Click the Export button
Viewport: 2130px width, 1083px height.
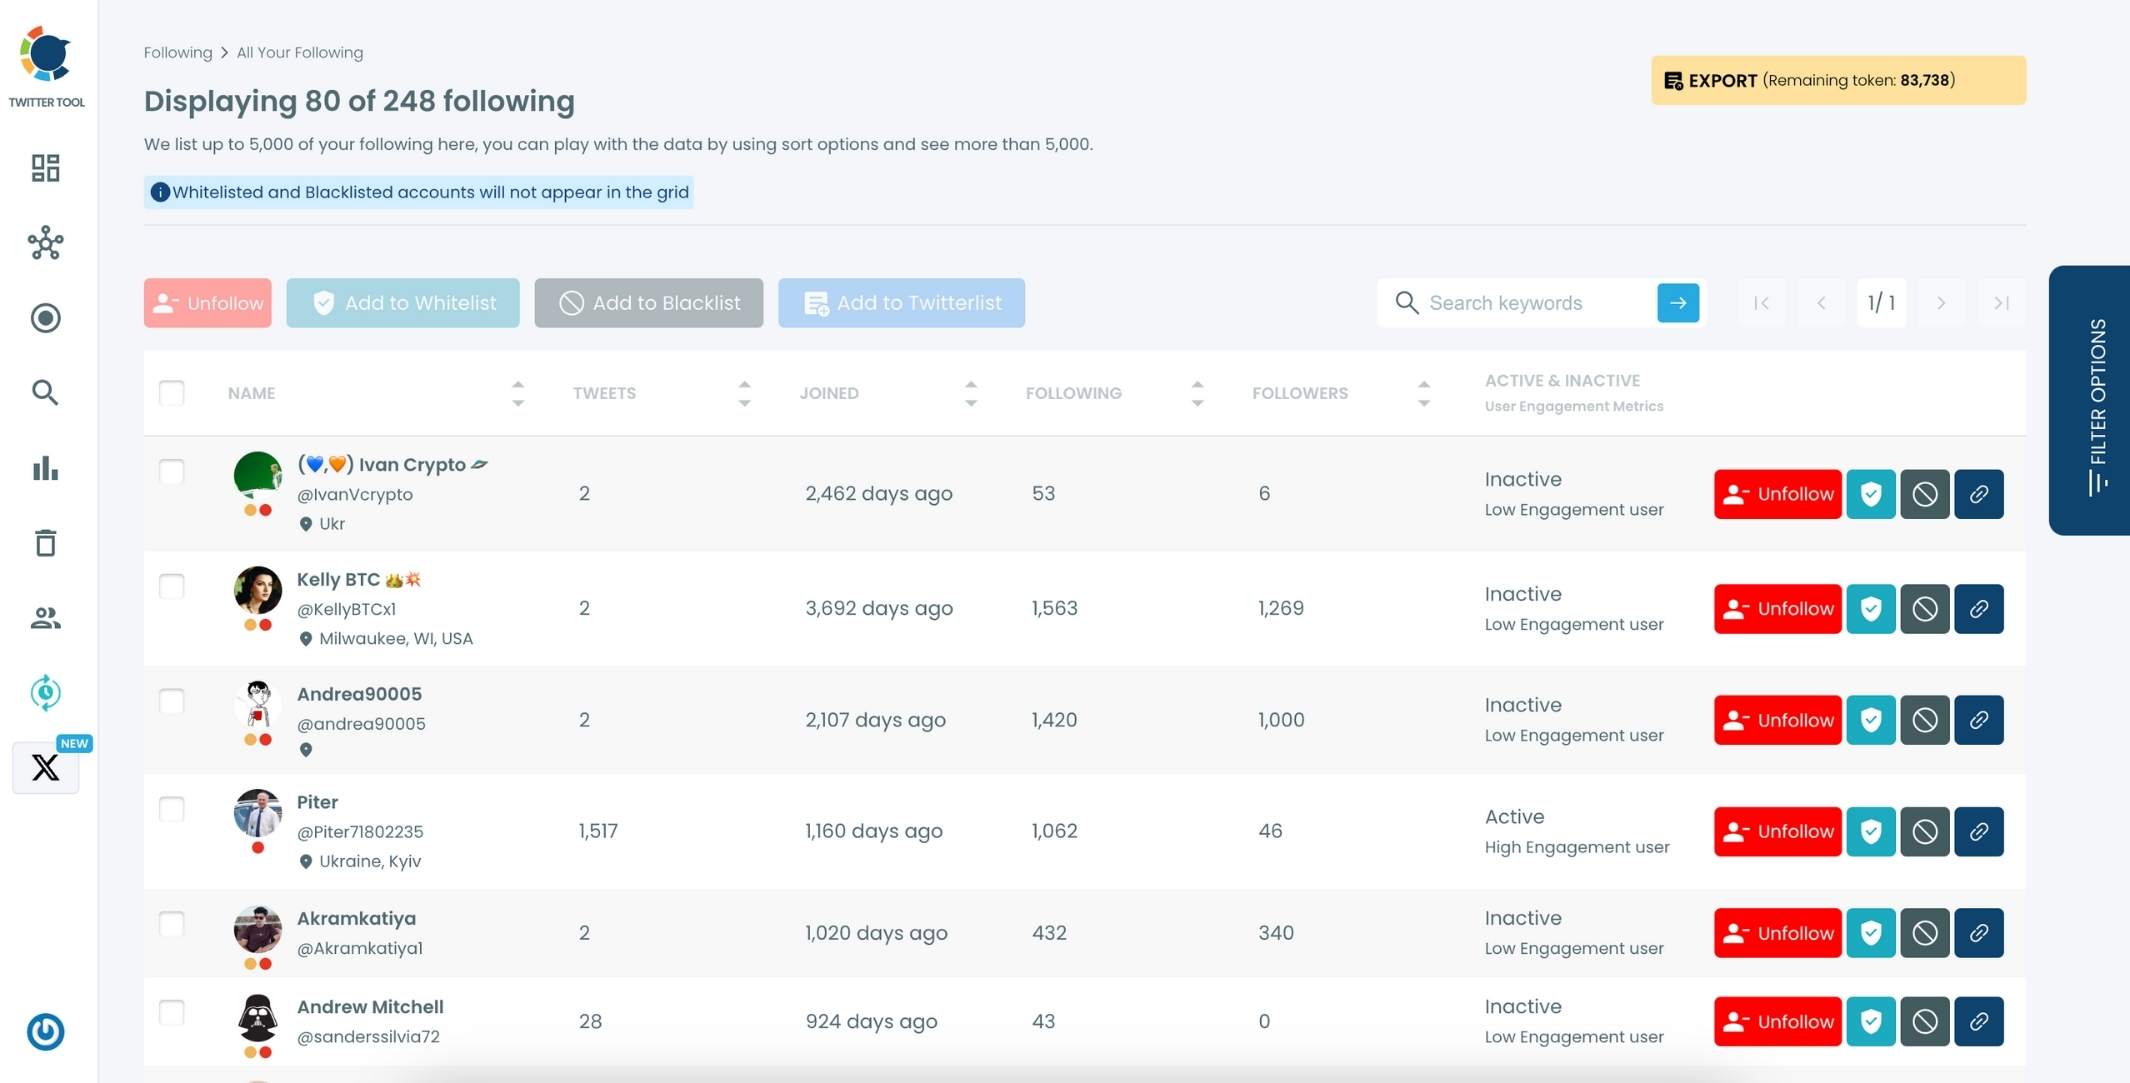coord(1837,80)
